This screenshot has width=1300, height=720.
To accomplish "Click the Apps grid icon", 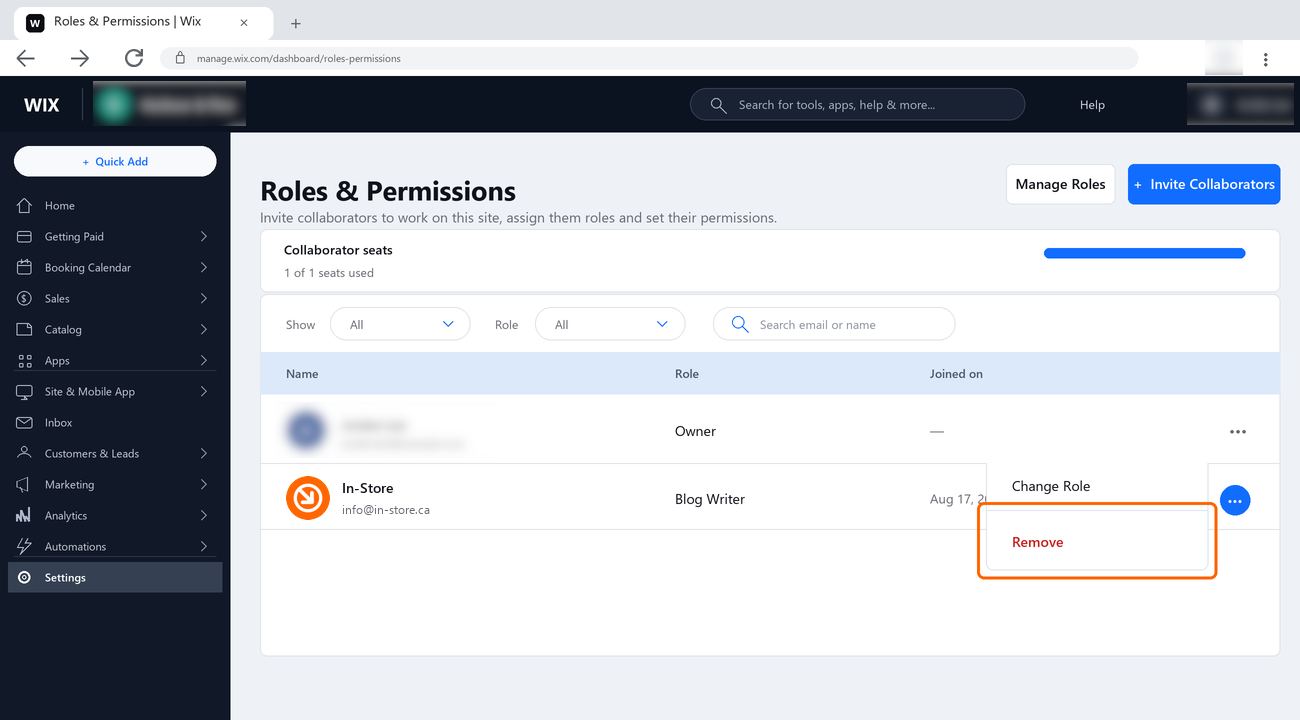I will (25, 361).
